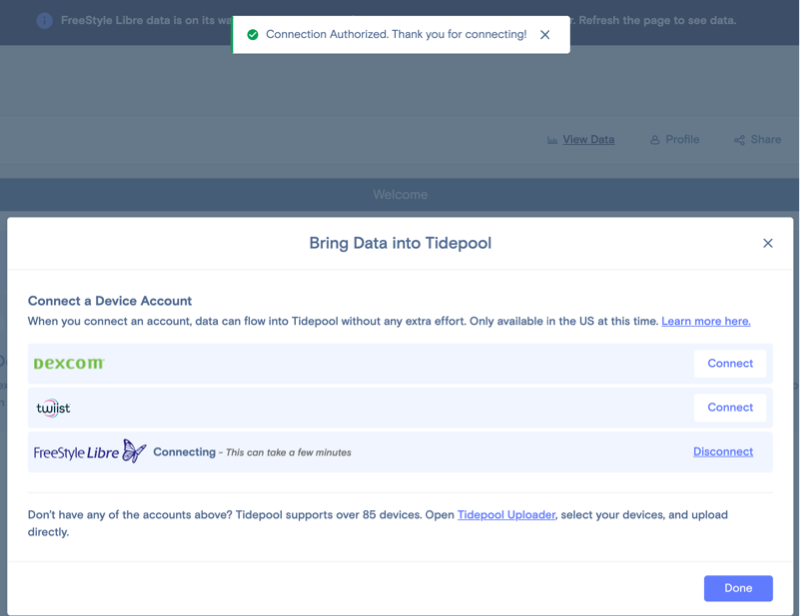Image resolution: width=800 pixels, height=616 pixels.
Task: Open the Learn more here link
Action: click(706, 321)
